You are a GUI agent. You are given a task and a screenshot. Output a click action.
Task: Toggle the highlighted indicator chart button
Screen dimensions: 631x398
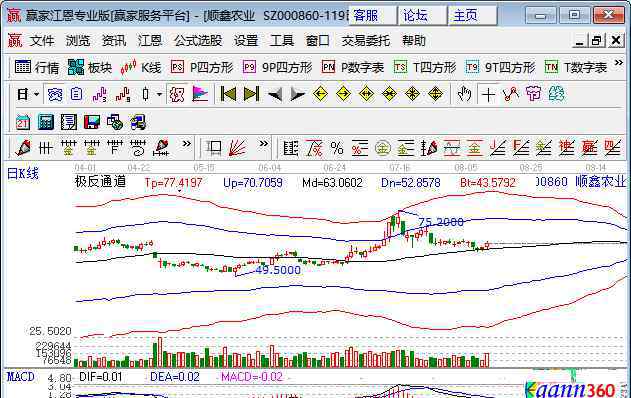pyautogui.click(x=55, y=95)
